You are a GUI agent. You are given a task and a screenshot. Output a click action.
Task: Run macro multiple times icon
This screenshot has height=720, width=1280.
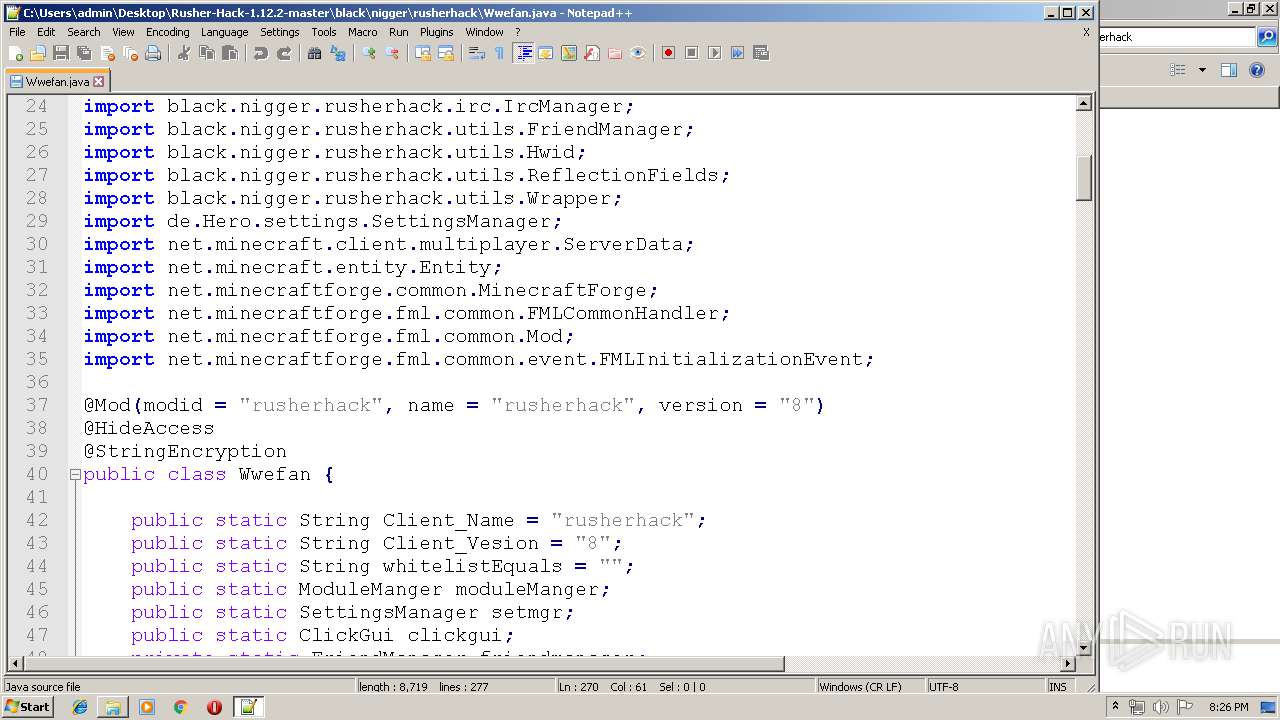pyautogui.click(x=737, y=53)
